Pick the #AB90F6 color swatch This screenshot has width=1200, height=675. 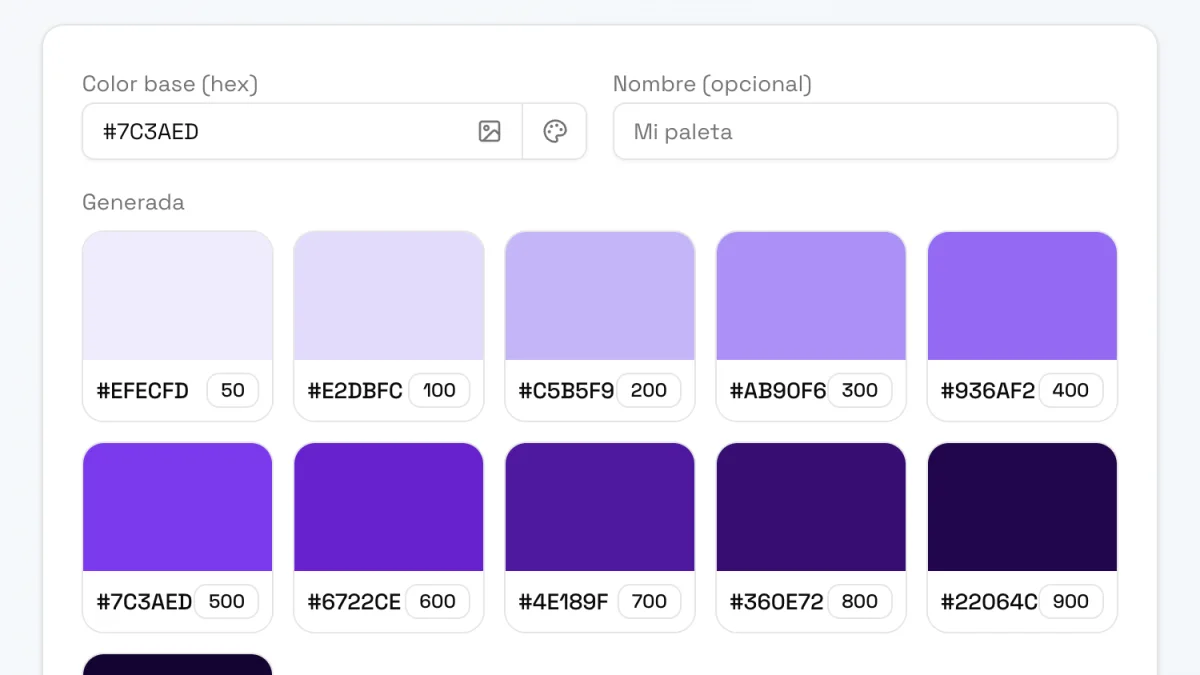point(811,296)
